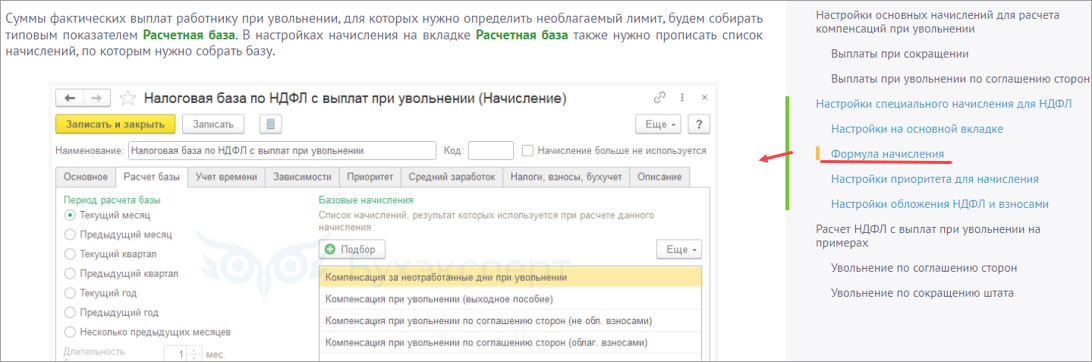Click into the Код input field

pos(491,150)
